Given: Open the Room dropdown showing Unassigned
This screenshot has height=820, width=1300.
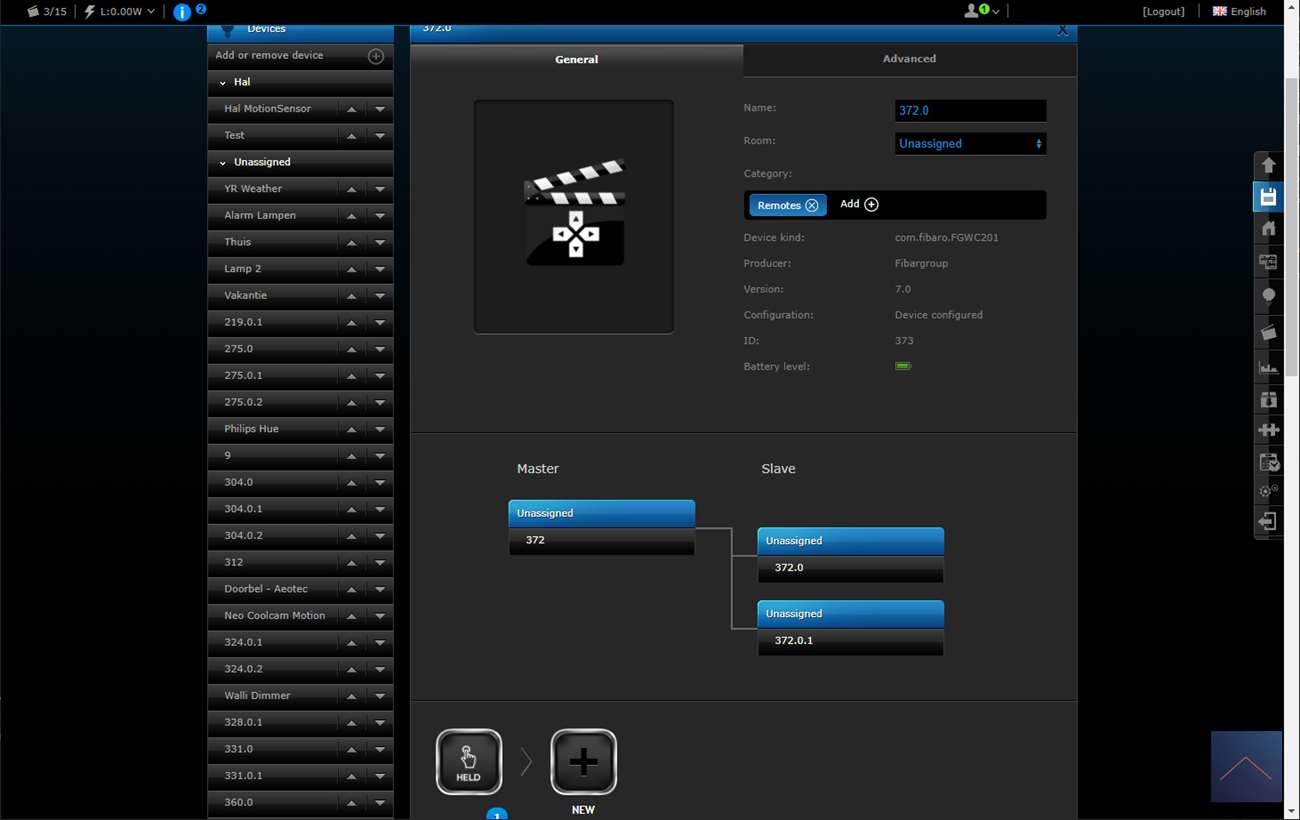Looking at the screenshot, I should [970, 144].
